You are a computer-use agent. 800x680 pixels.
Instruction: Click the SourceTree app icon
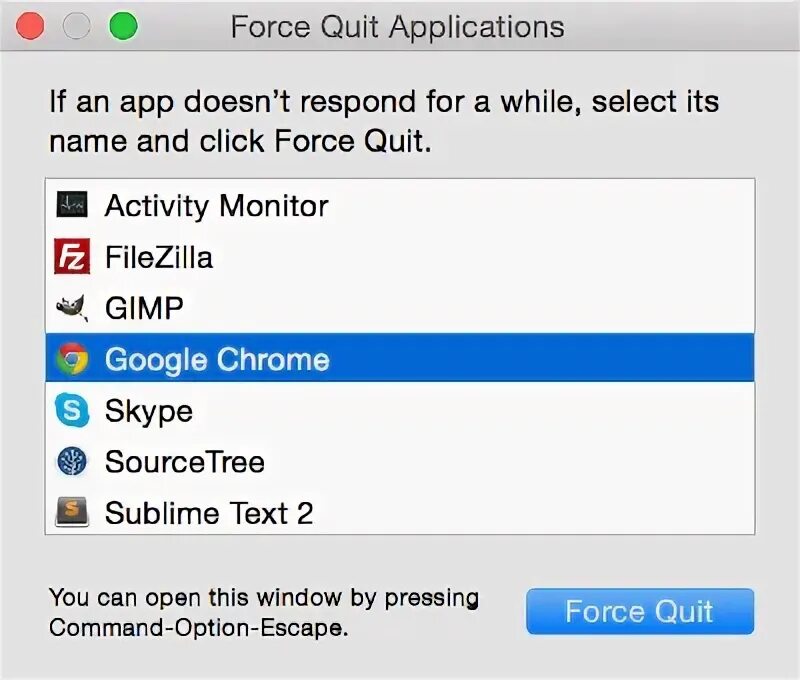click(x=72, y=461)
